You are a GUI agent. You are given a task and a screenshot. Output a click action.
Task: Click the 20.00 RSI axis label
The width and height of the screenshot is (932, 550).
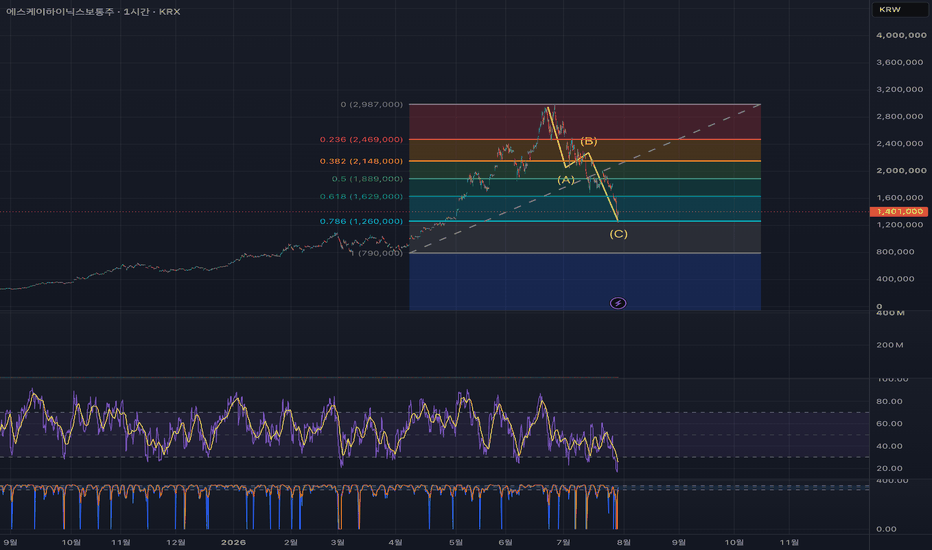click(889, 468)
